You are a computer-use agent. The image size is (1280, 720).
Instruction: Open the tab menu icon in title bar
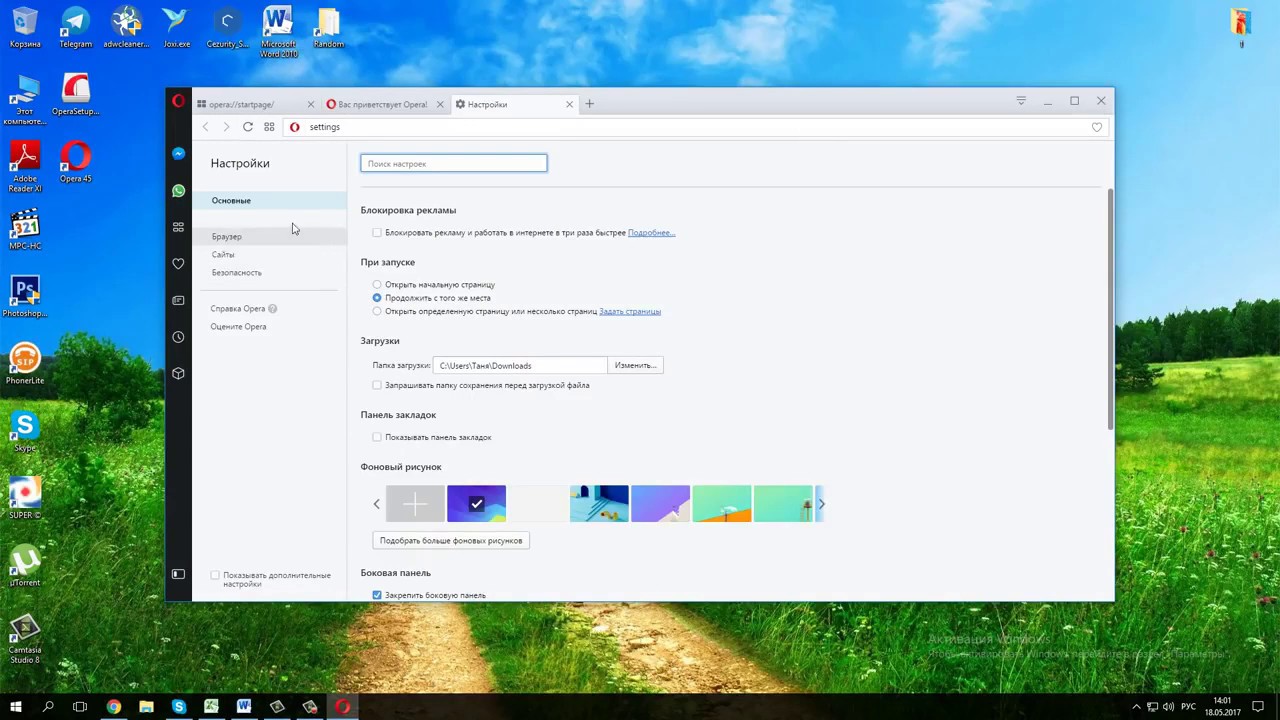click(1021, 101)
